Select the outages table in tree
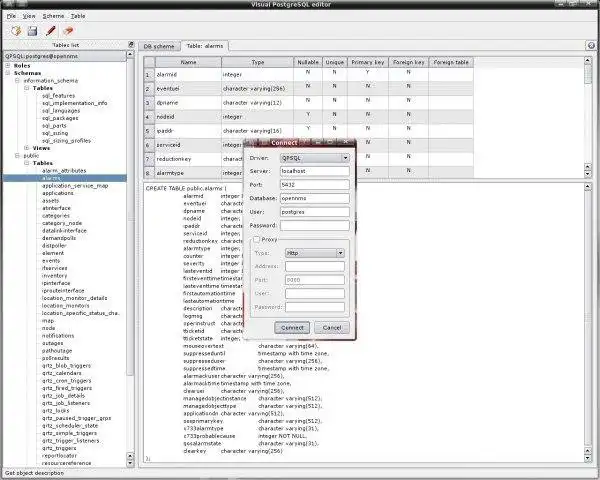 [x=52, y=343]
